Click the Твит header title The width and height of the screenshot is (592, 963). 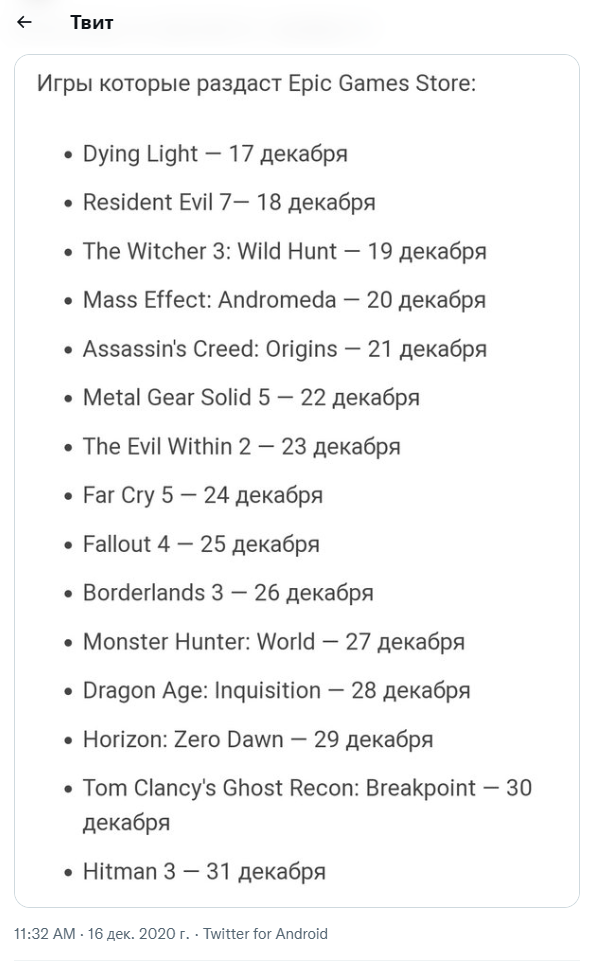tap(92, 23)
